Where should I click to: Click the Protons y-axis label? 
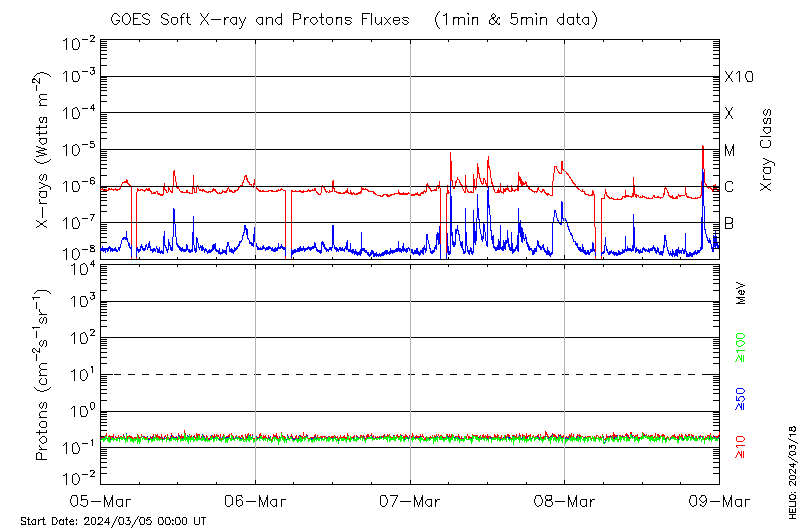[x=42, y=375]
